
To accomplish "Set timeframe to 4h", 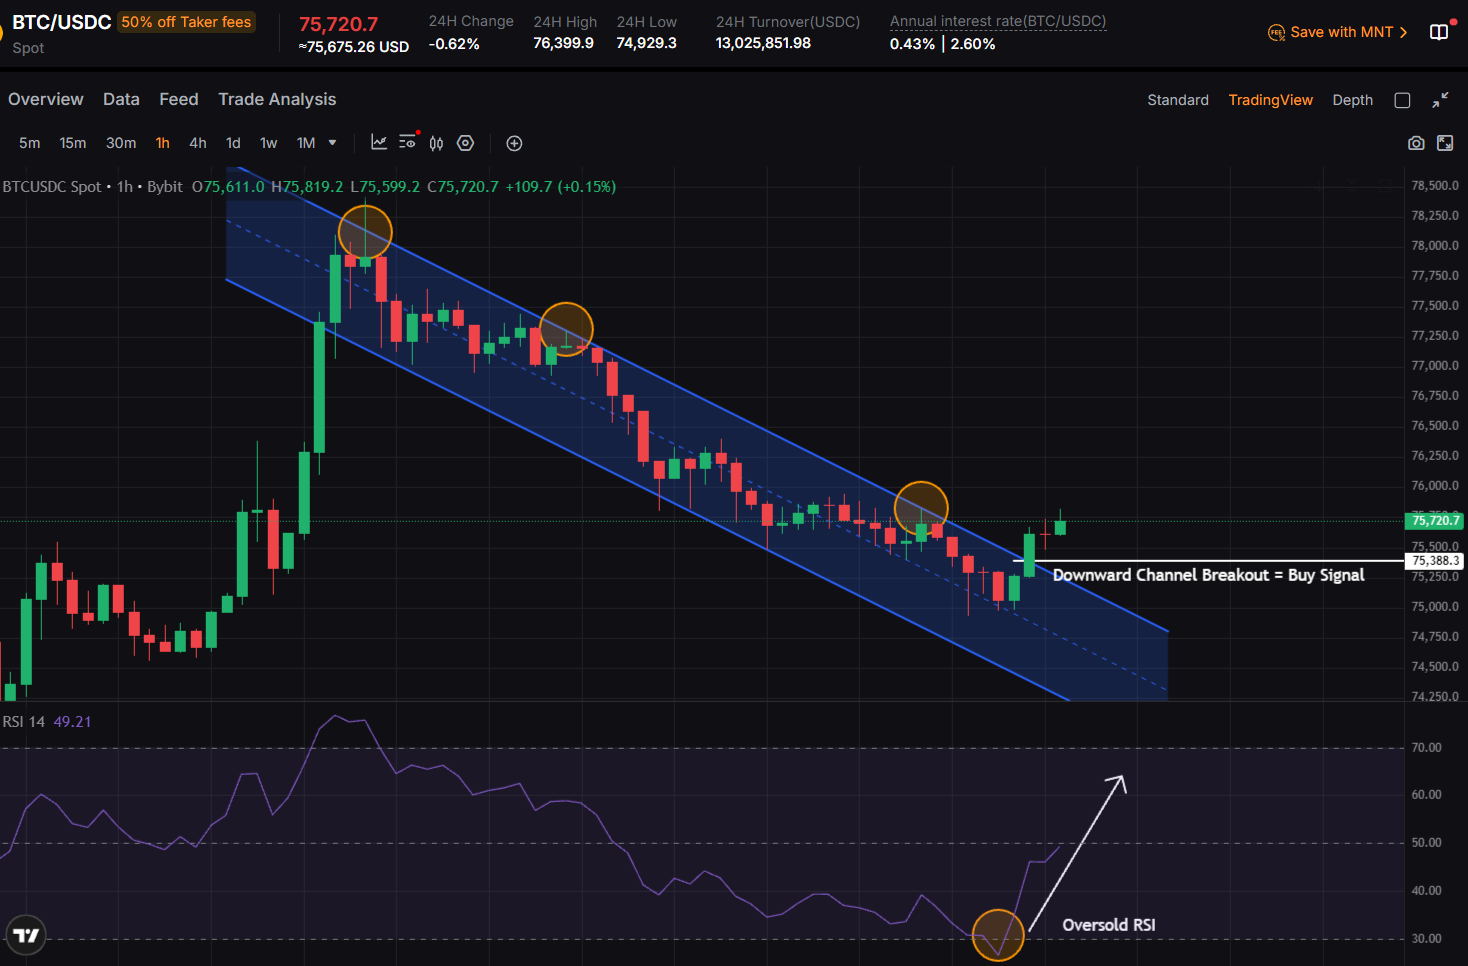I will (x=198, y=143).
